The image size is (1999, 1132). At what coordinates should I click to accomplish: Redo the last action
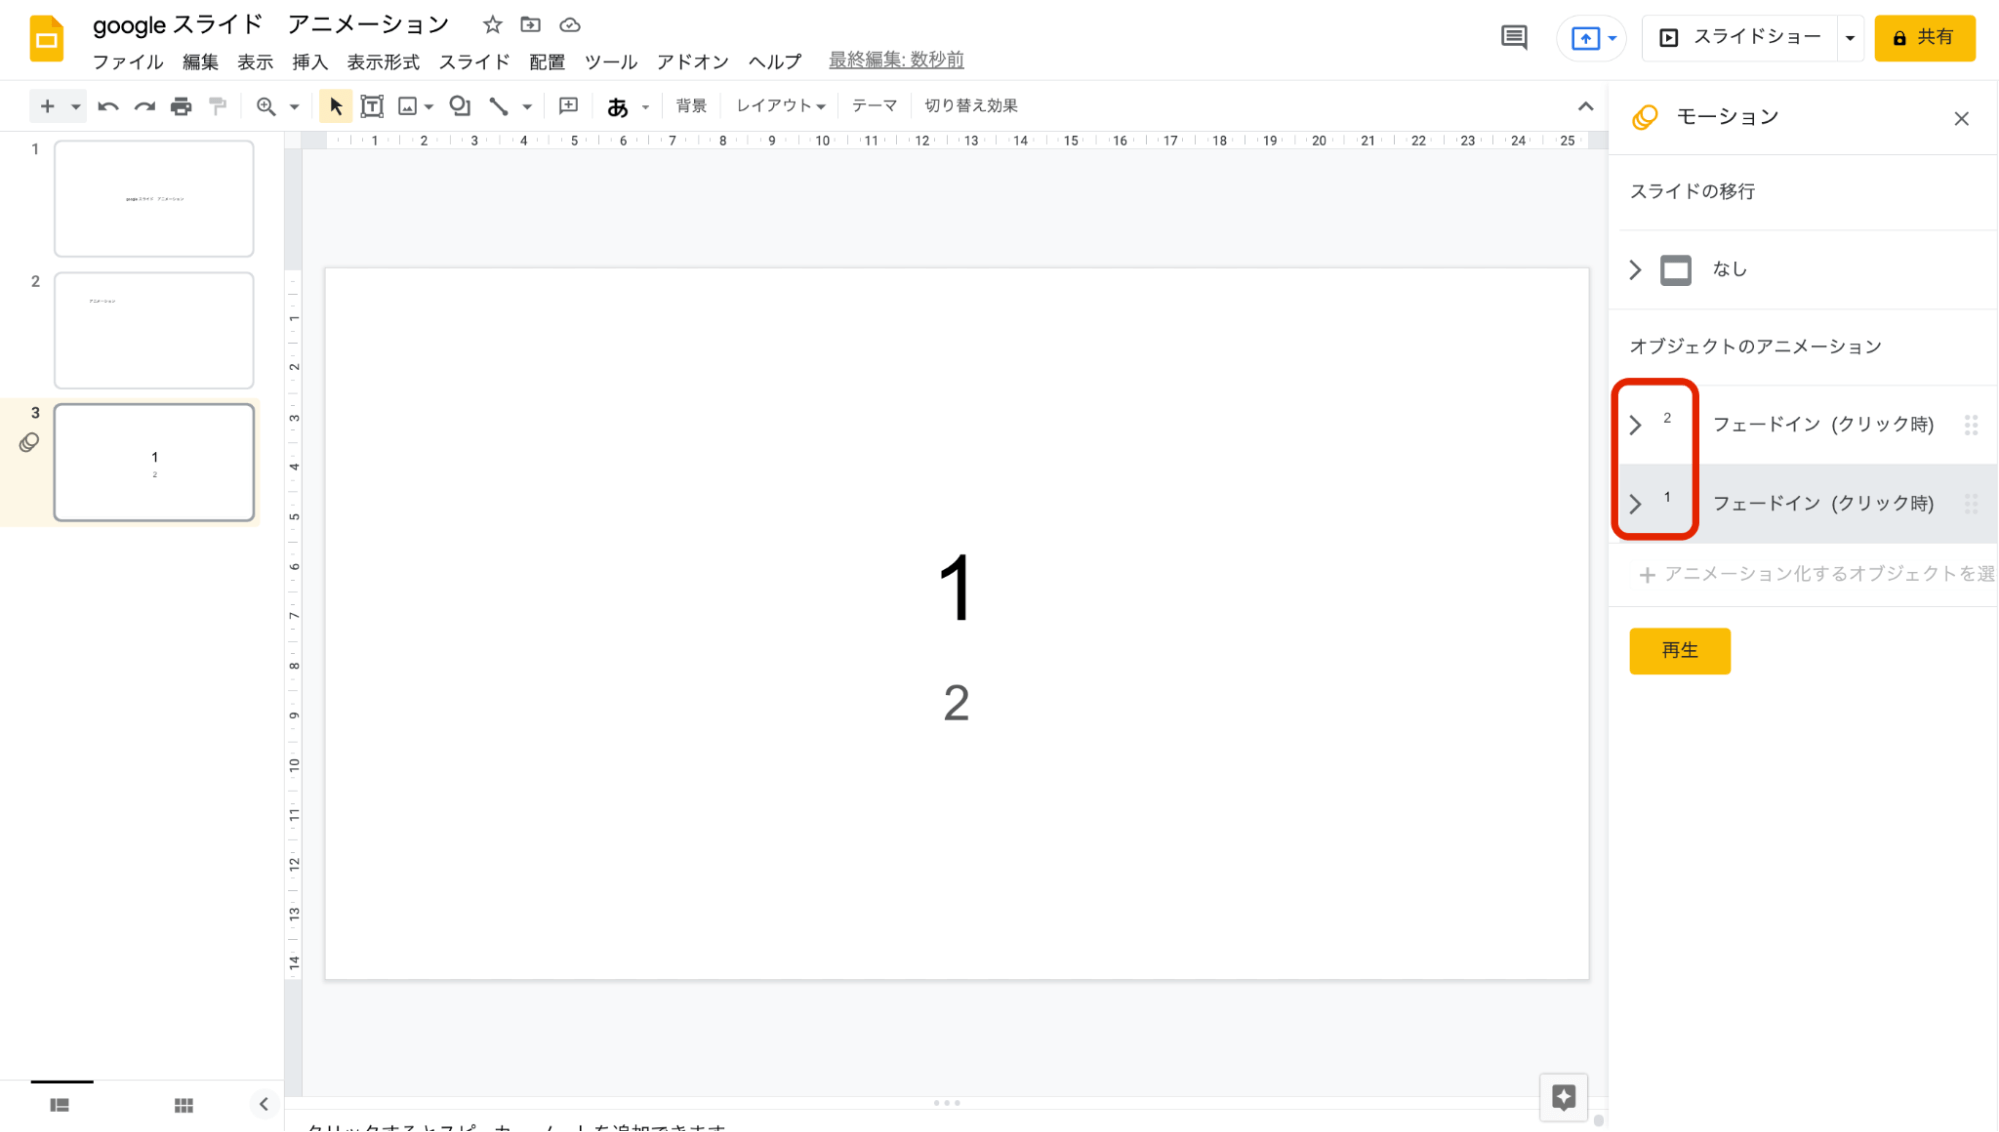point(145,106)
